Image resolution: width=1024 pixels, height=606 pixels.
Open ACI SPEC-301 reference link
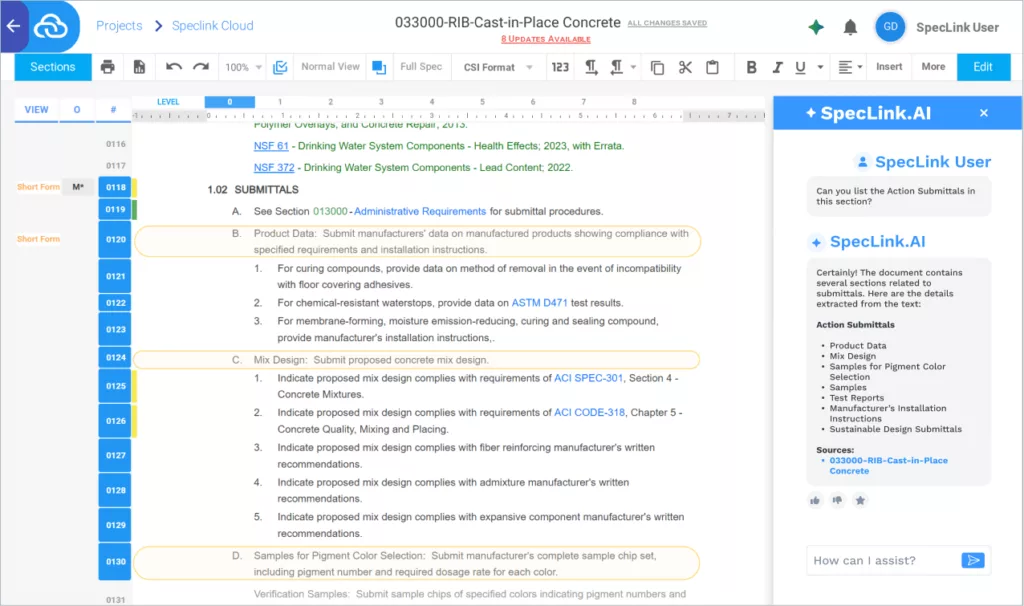coord(588,377)
